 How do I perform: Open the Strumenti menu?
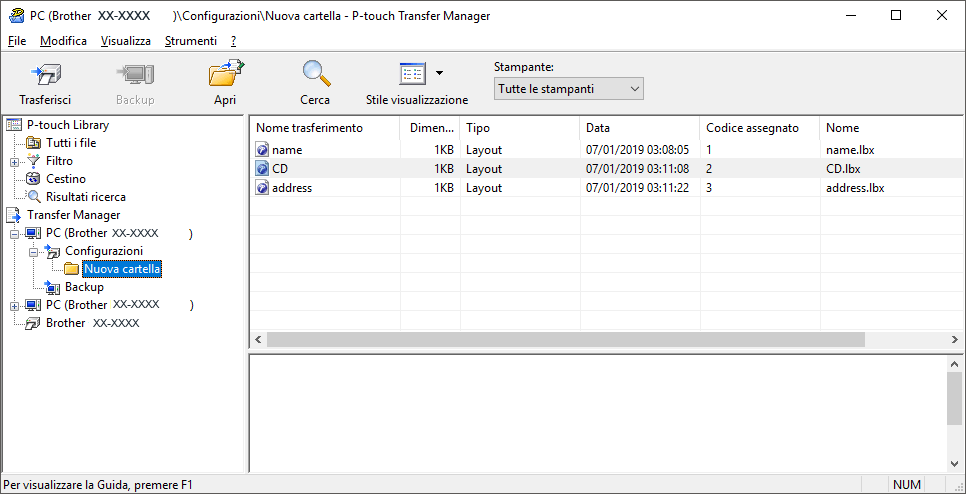(191, 41)
